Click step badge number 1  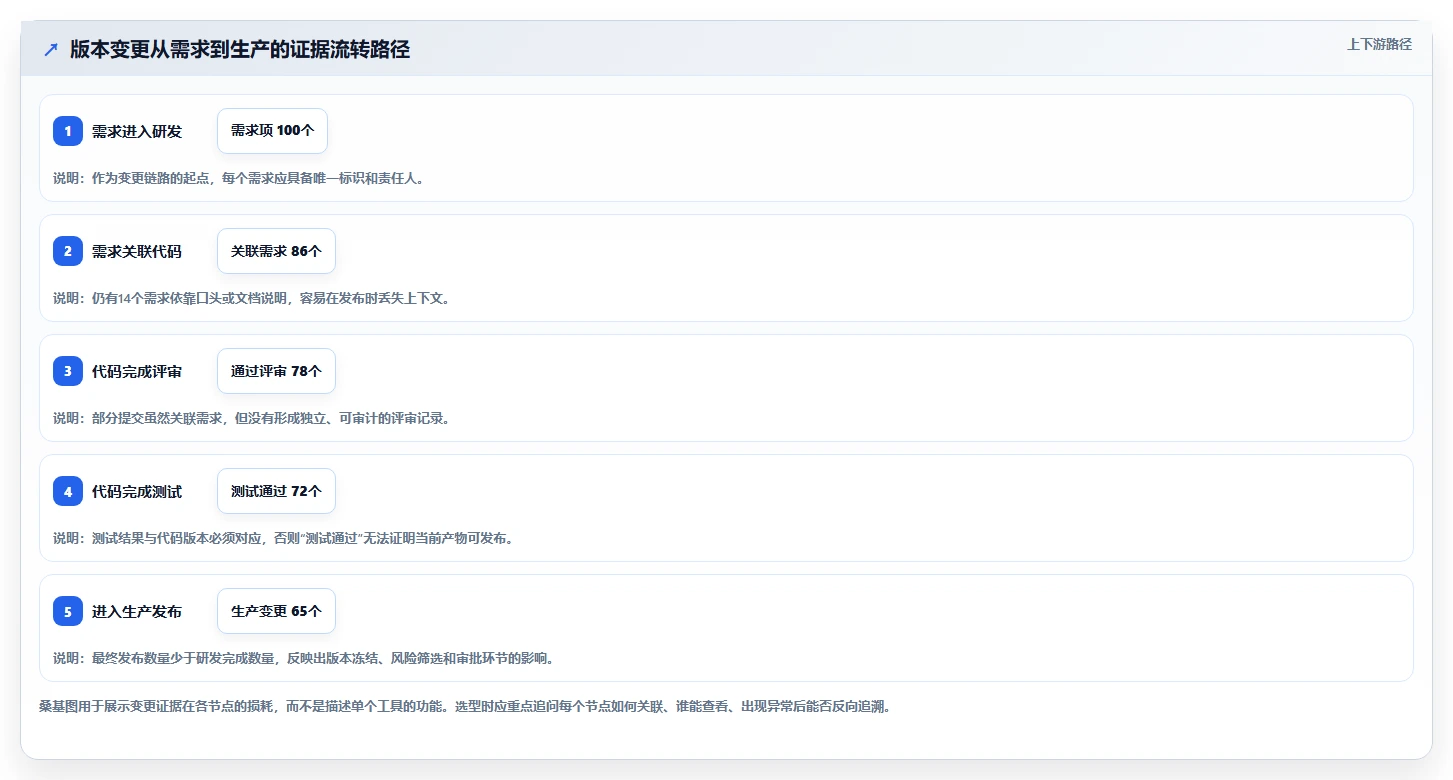point(68,131)
